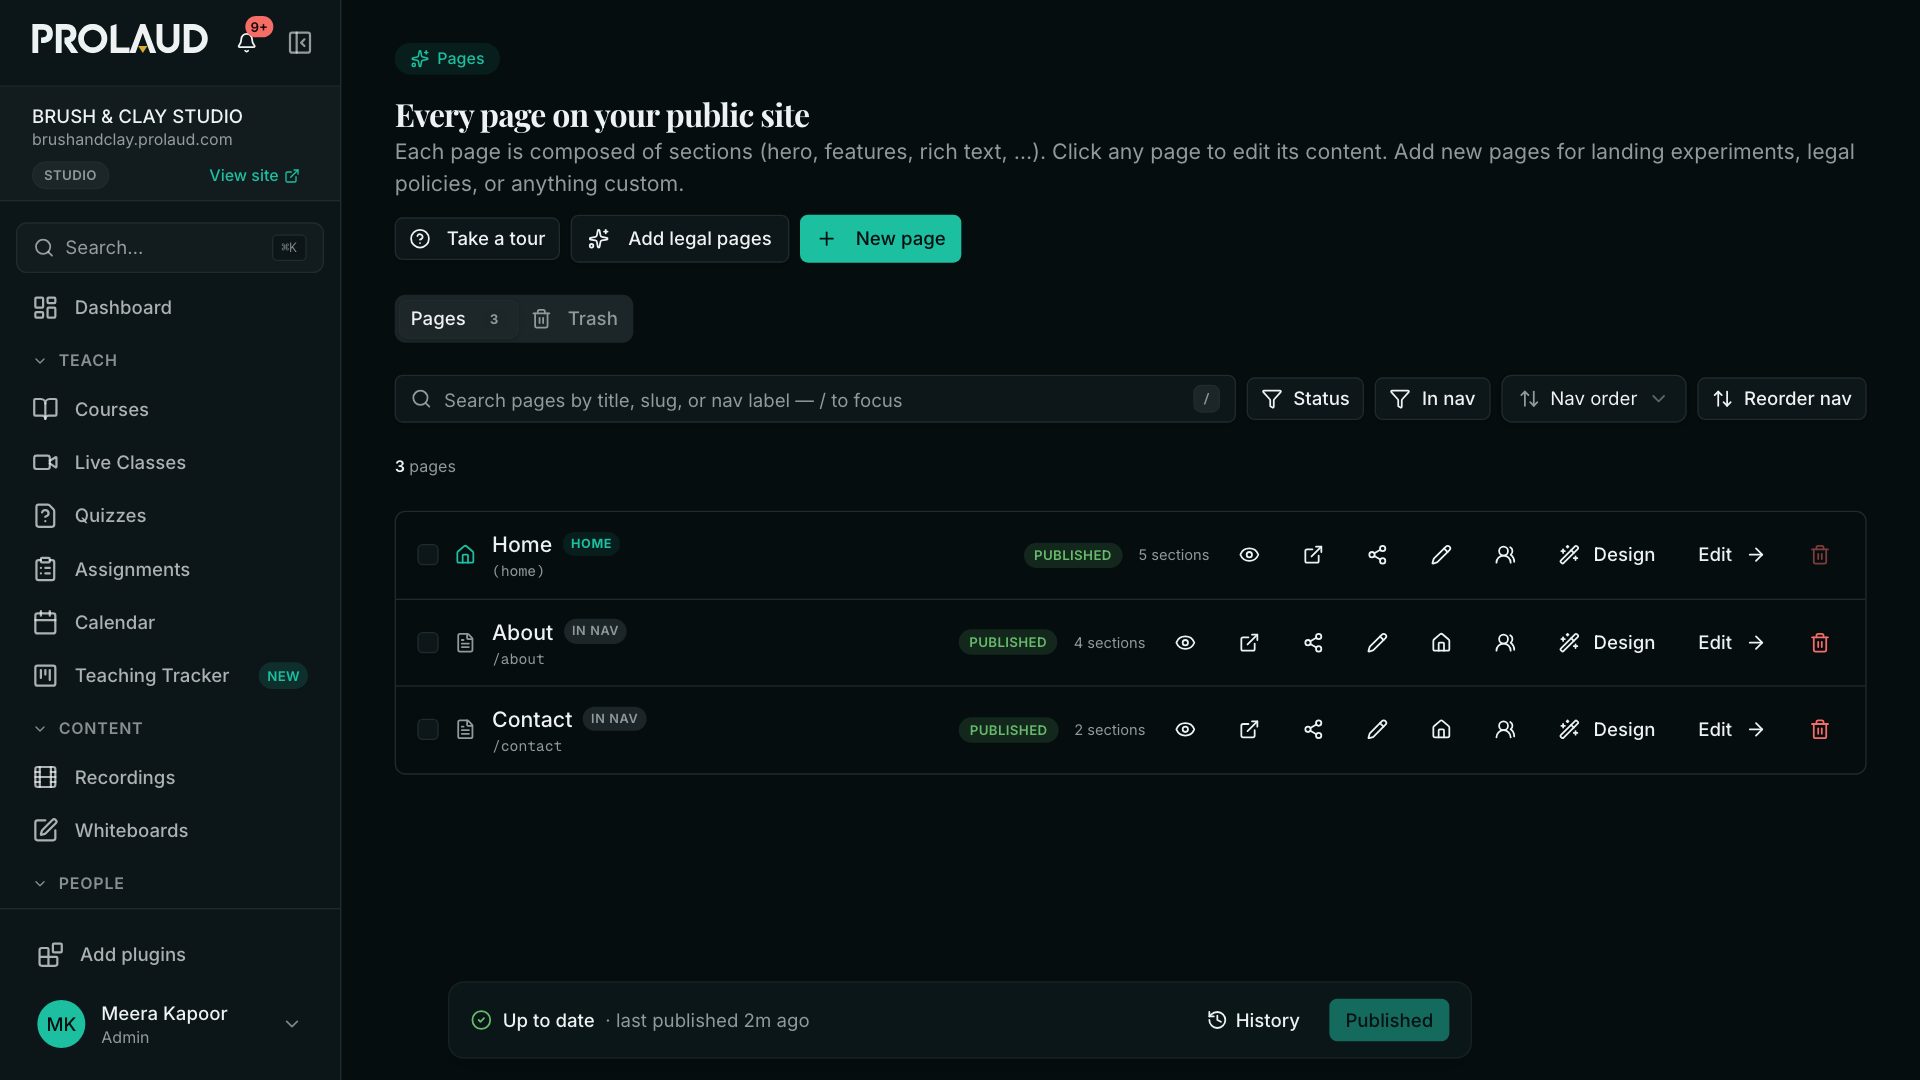Click the Home row trash icon

[1820, 555]
